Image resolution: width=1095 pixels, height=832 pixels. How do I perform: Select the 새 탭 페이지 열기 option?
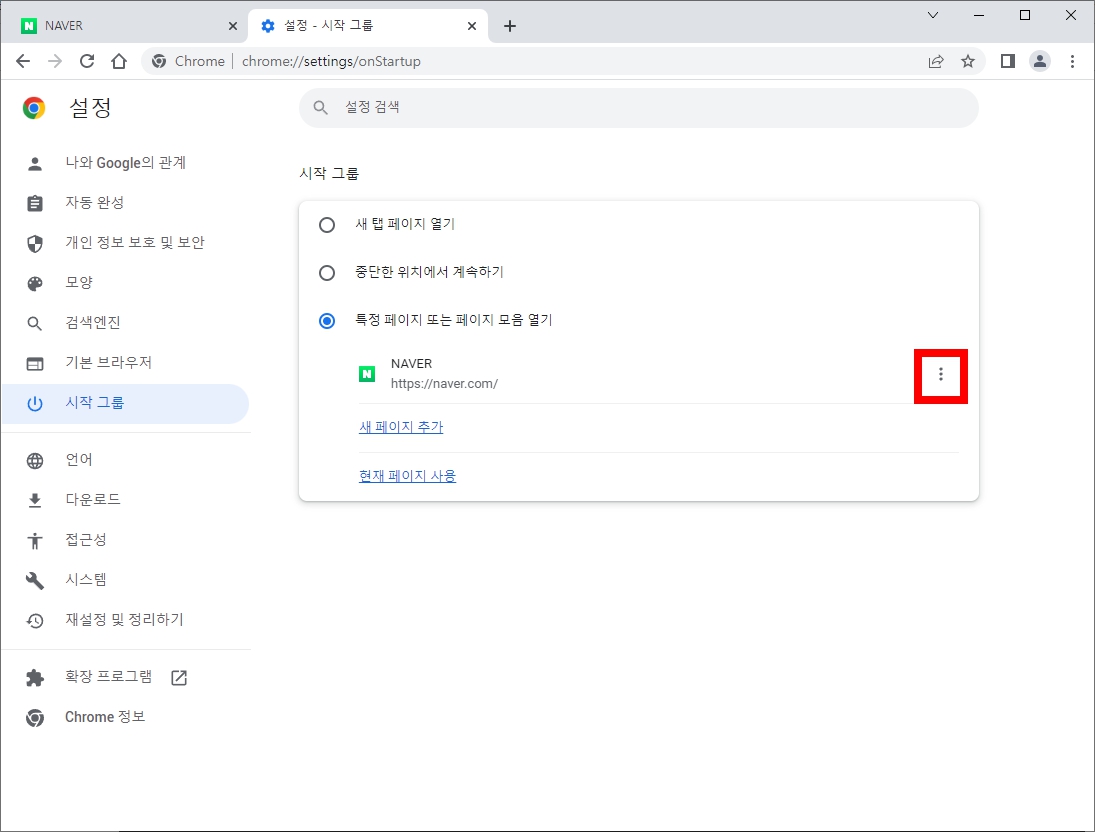tap(327, 225)
